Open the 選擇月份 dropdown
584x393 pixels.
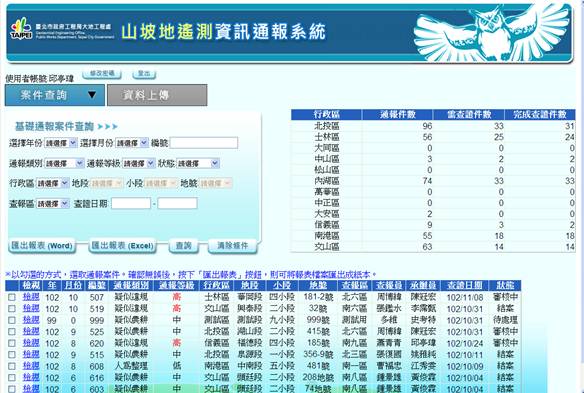click(132, 143)
